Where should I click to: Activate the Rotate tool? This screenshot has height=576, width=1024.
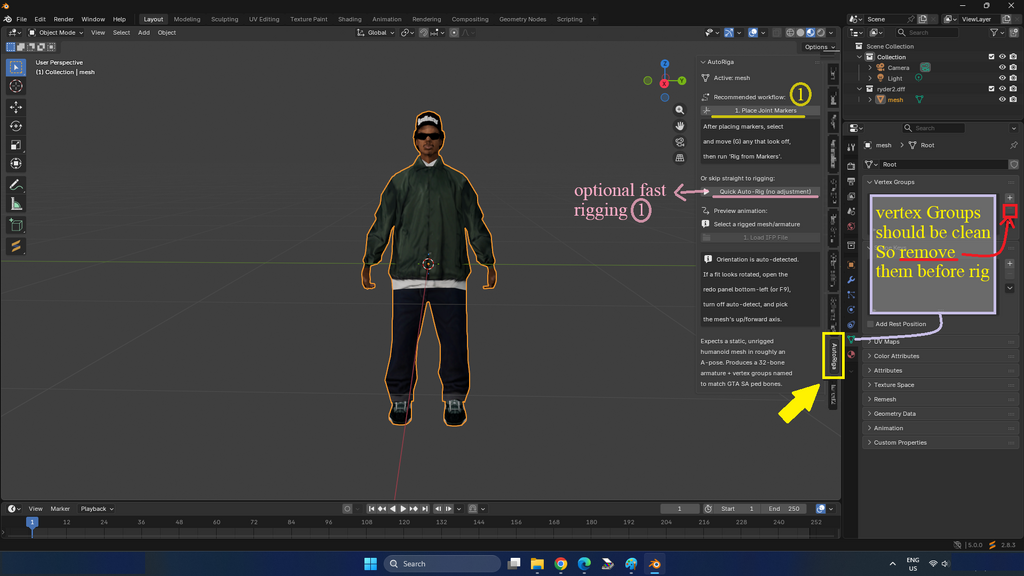pyautogui.click(x=16, y=126)
